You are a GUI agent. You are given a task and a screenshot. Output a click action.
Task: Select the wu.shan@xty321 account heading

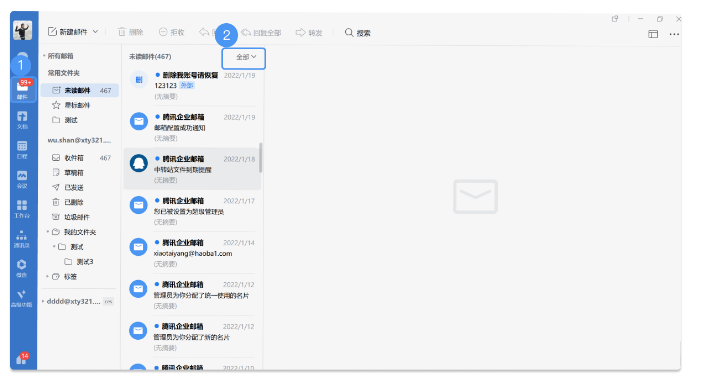(x=79, y=140)
